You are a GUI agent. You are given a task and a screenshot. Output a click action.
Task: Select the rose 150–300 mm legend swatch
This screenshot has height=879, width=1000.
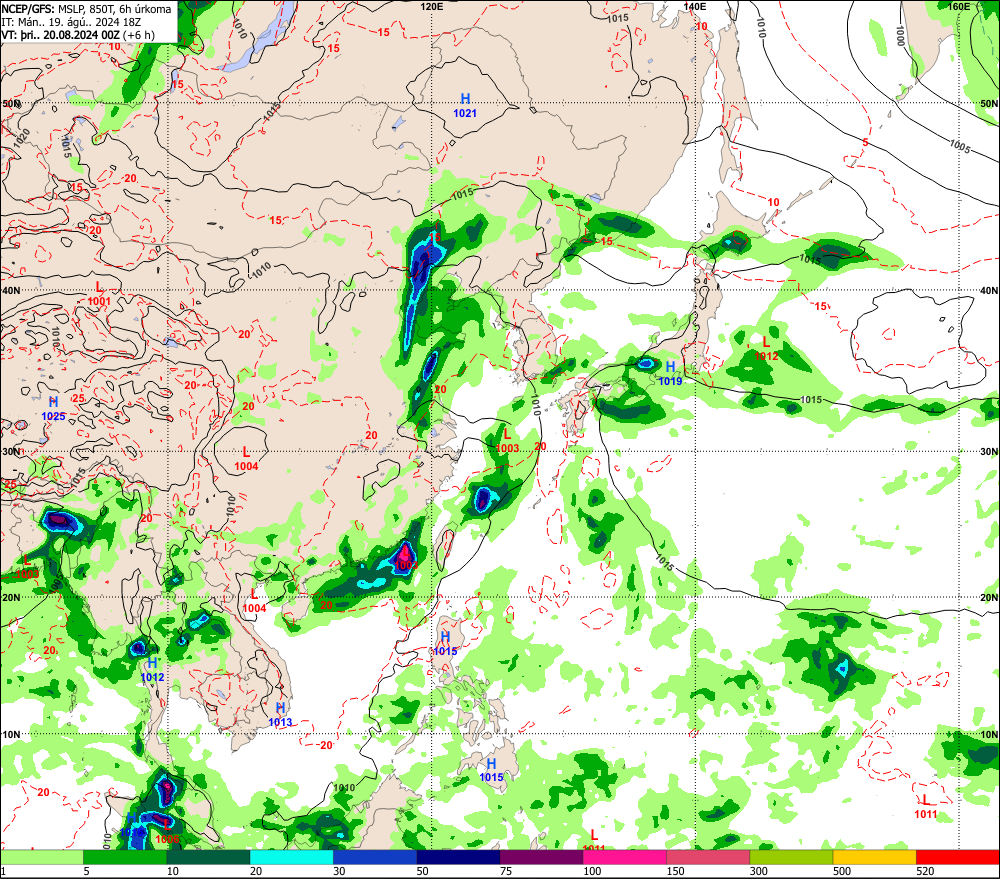click(708, 857)
